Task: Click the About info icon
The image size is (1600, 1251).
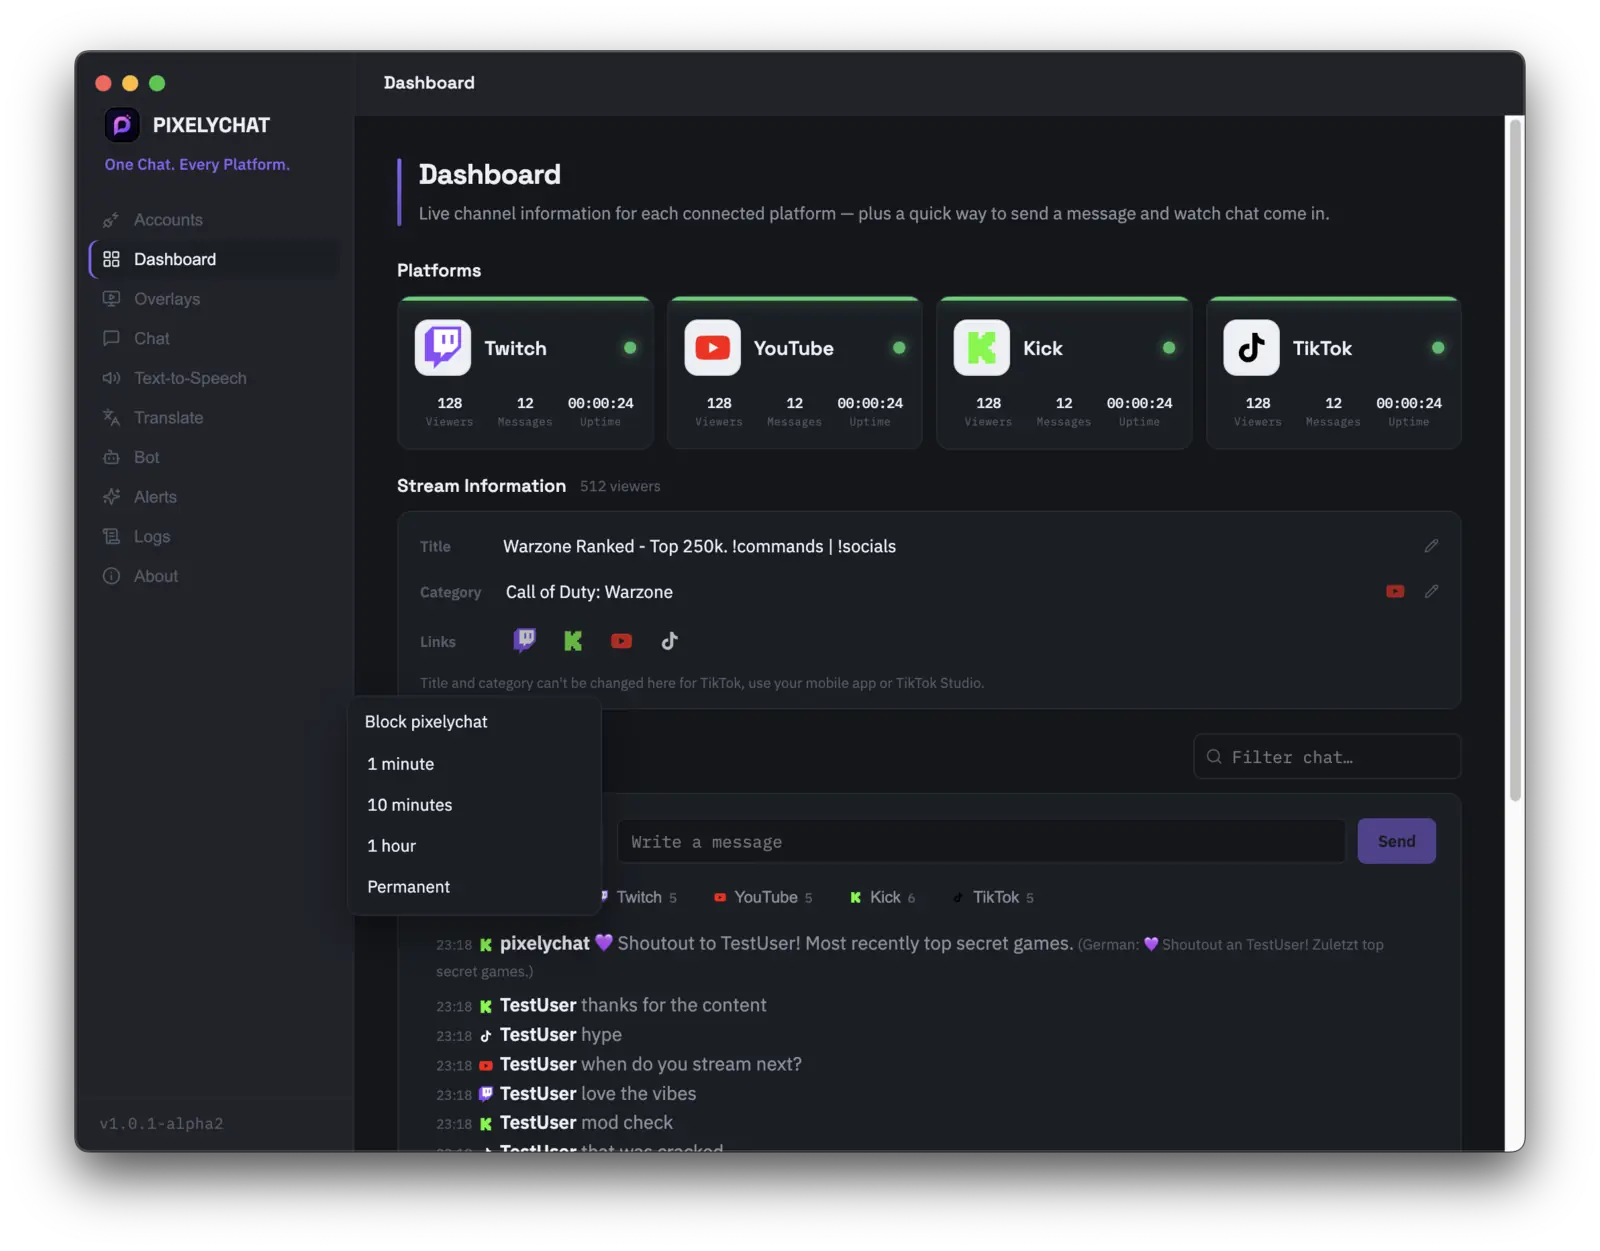Action: tap(111, 576)
